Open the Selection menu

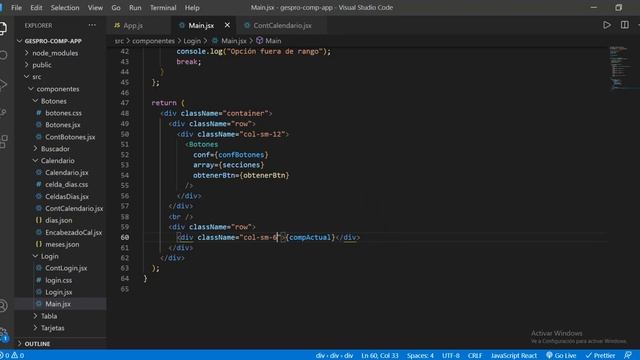(65, 8)
